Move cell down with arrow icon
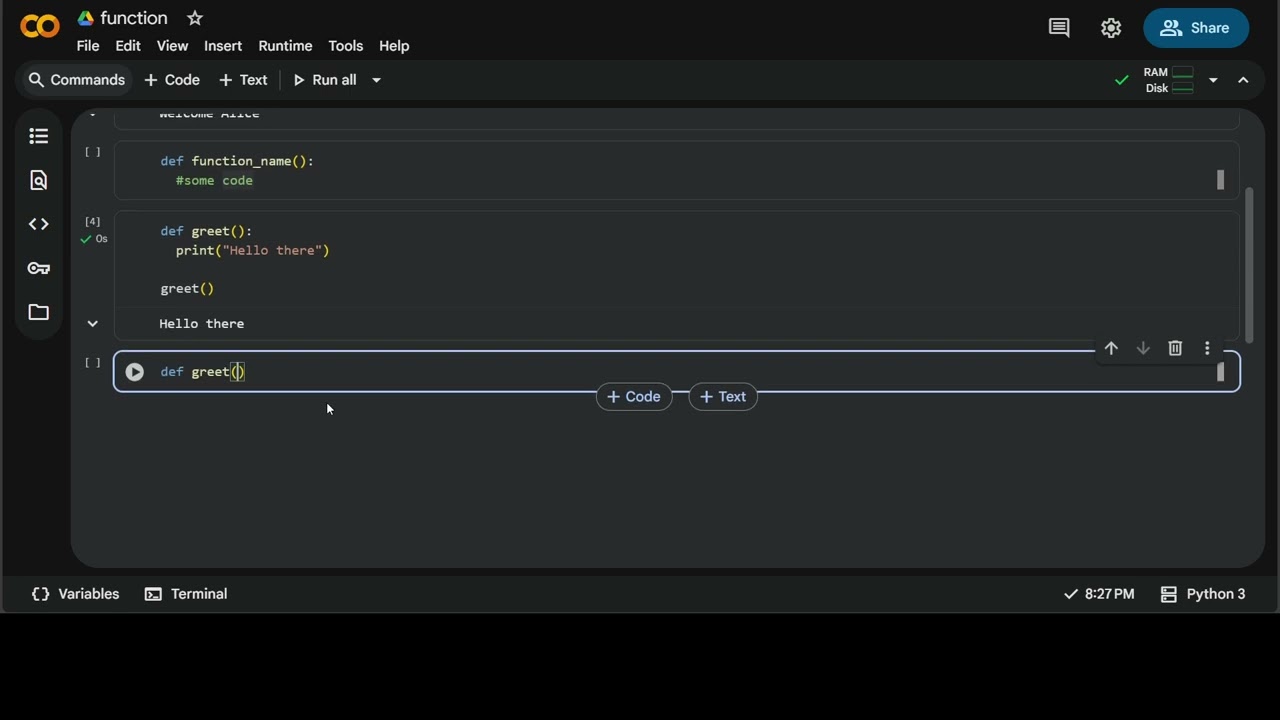 1143,348
